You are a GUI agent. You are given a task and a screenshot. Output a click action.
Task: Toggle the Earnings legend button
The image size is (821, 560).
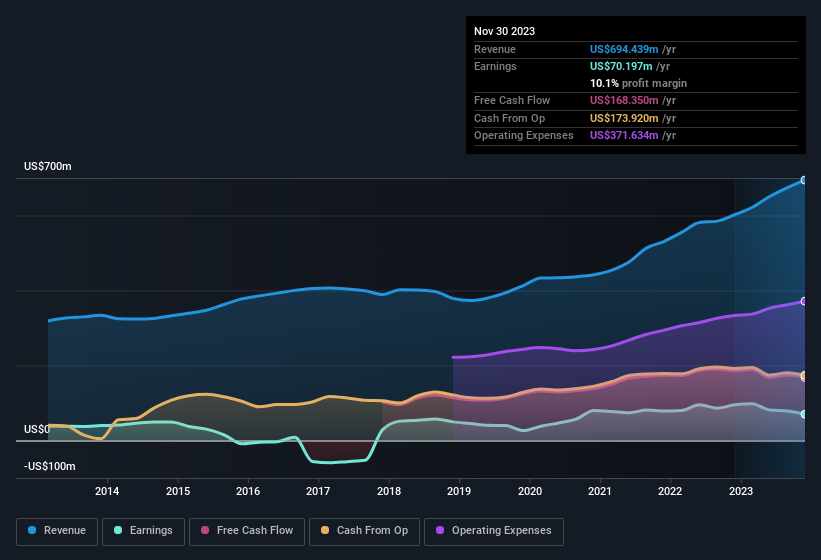click(x=143, y=531)
